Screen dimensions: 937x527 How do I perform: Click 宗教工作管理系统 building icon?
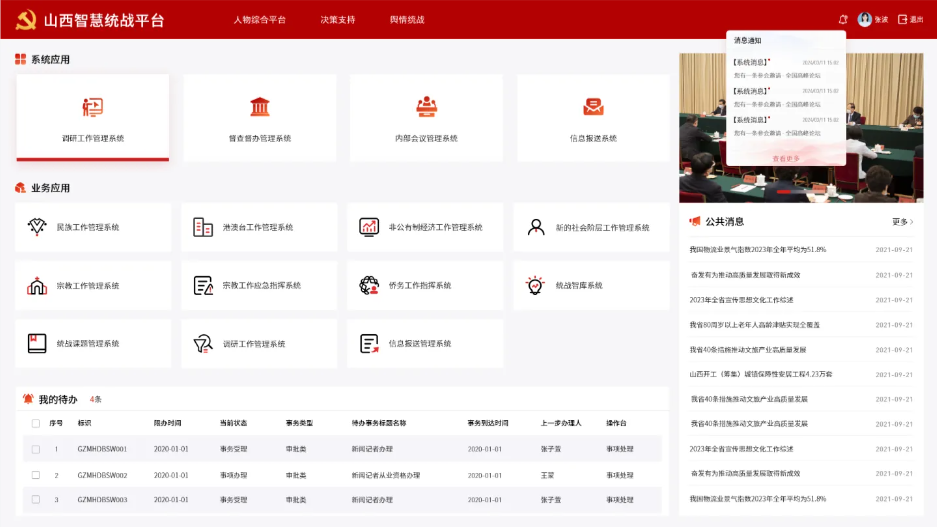[x=37, y=286]
